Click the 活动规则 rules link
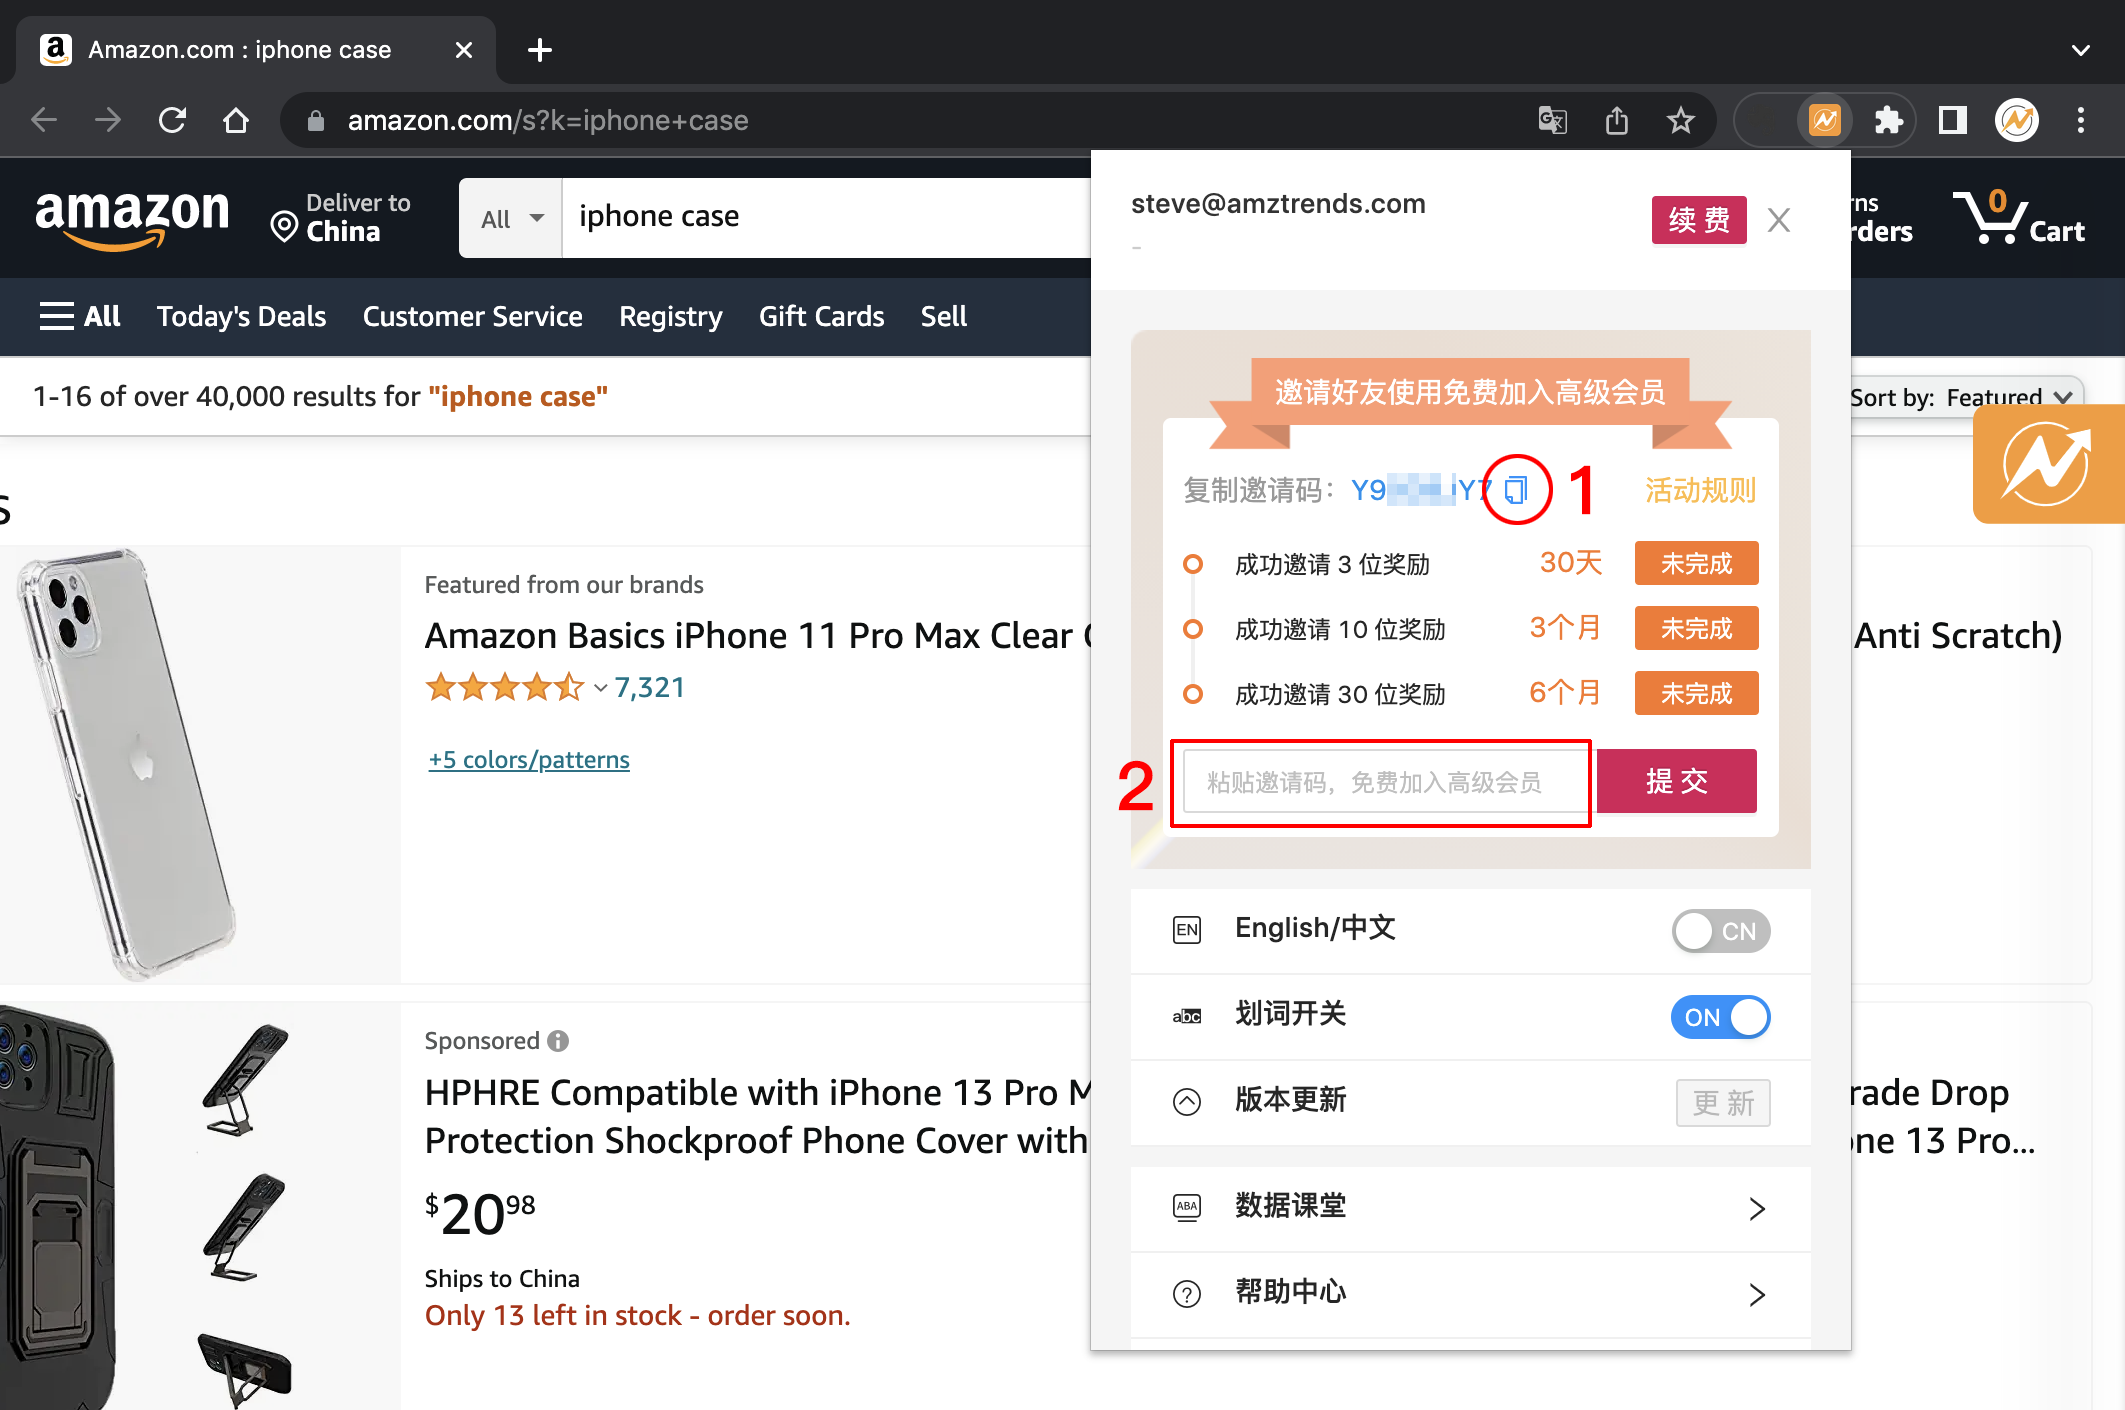The width and height of the screenshot is (2125, 1410). (1700, 490)
